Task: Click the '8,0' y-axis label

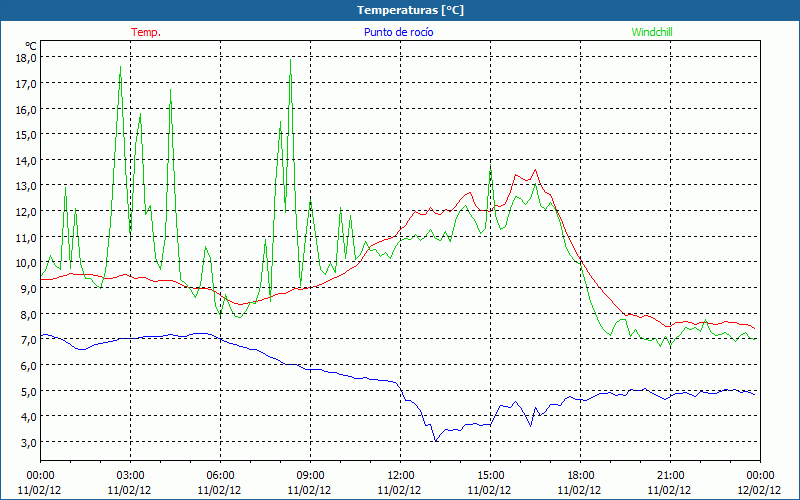Action: [29, 314]
